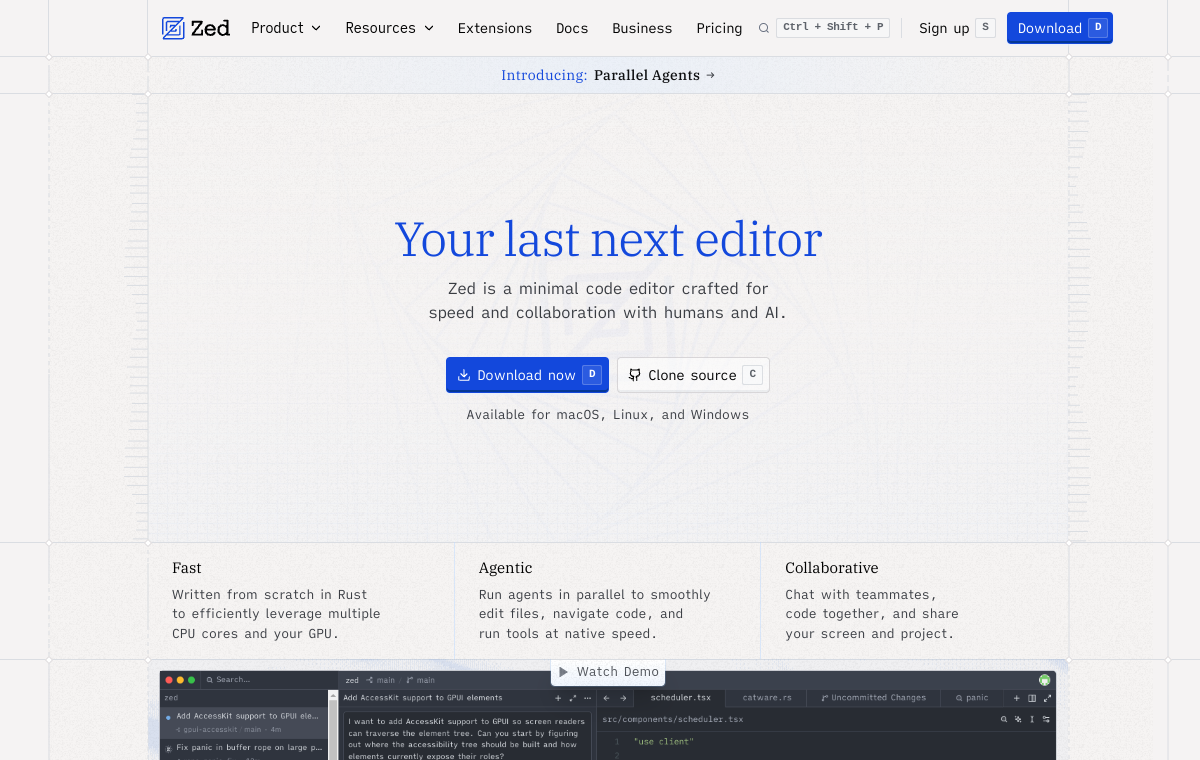The width and height of the screenshot is (1200, 760).
Task: Open the Uncommitted Changes tab
Action: pos(873,698)
